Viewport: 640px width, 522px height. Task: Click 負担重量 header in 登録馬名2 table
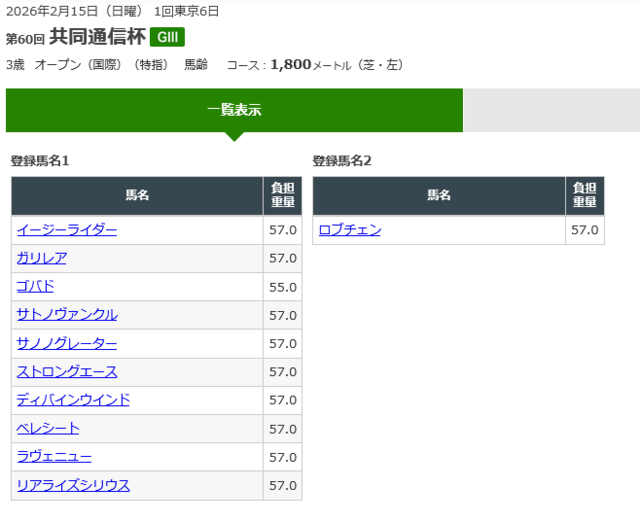point(584,196)
